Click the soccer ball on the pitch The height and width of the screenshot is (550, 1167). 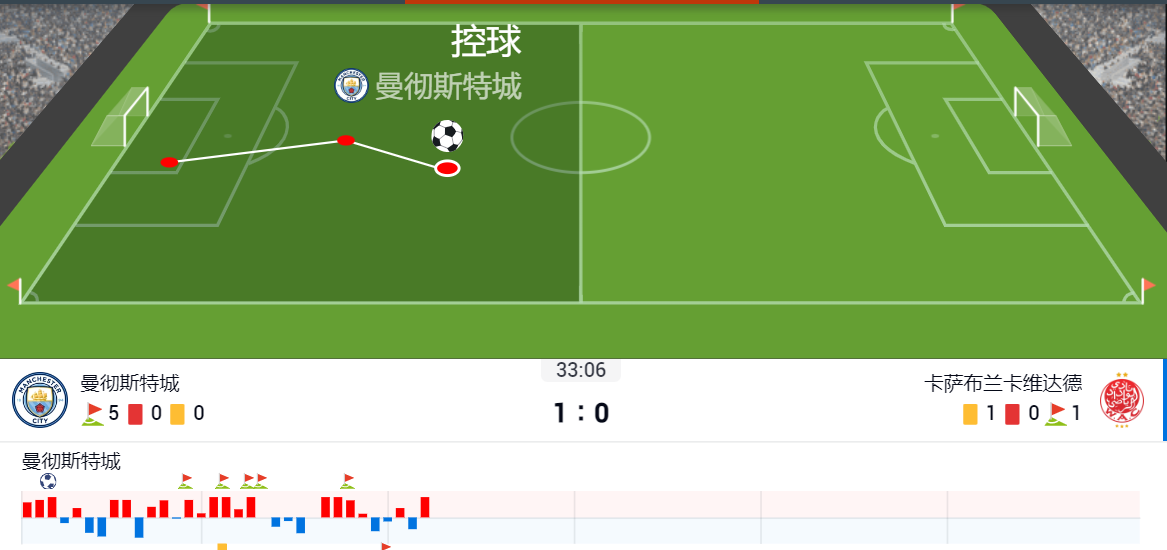tap(447, 135)
